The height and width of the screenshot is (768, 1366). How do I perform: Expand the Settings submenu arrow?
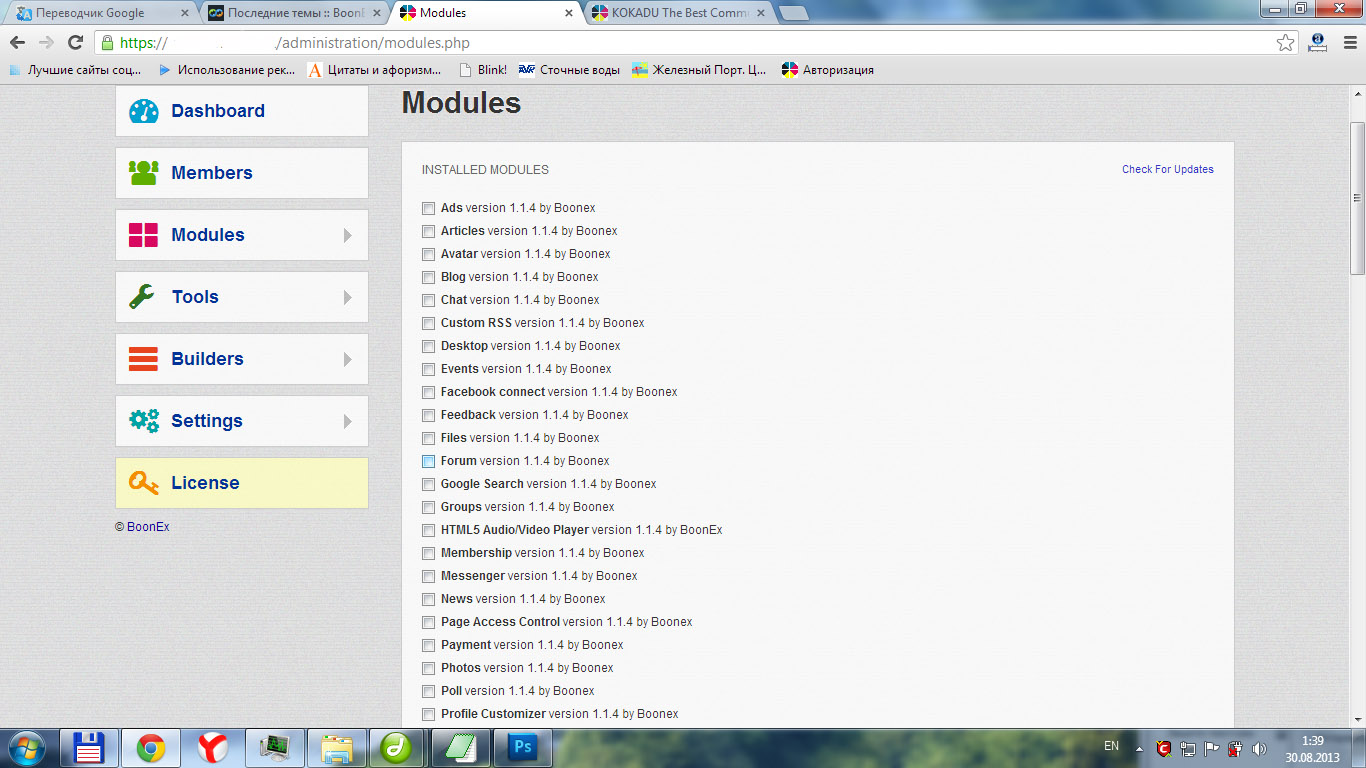point(348,421)
